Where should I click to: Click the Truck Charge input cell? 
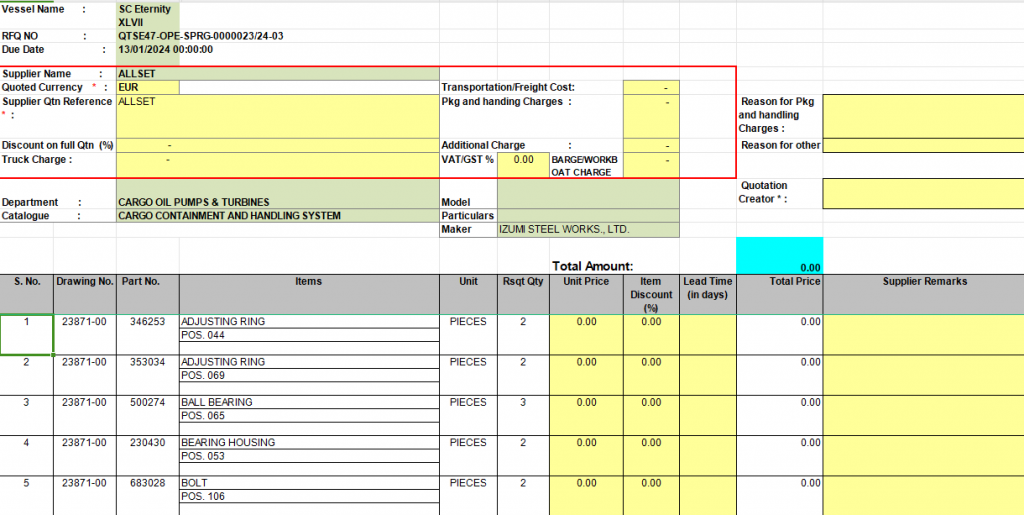tap(277, 160)
